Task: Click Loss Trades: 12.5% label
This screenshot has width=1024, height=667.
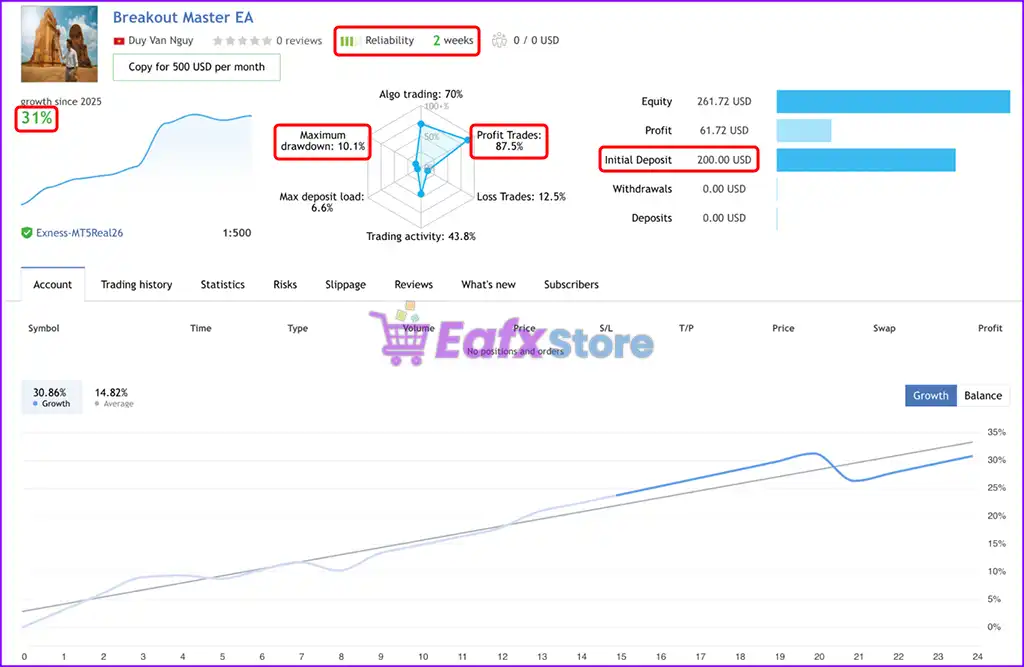Action: pos(521,197)
